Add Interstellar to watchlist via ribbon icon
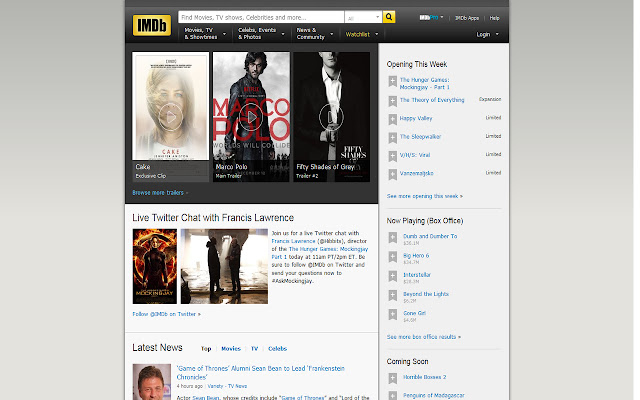 (x=393, y=276)
